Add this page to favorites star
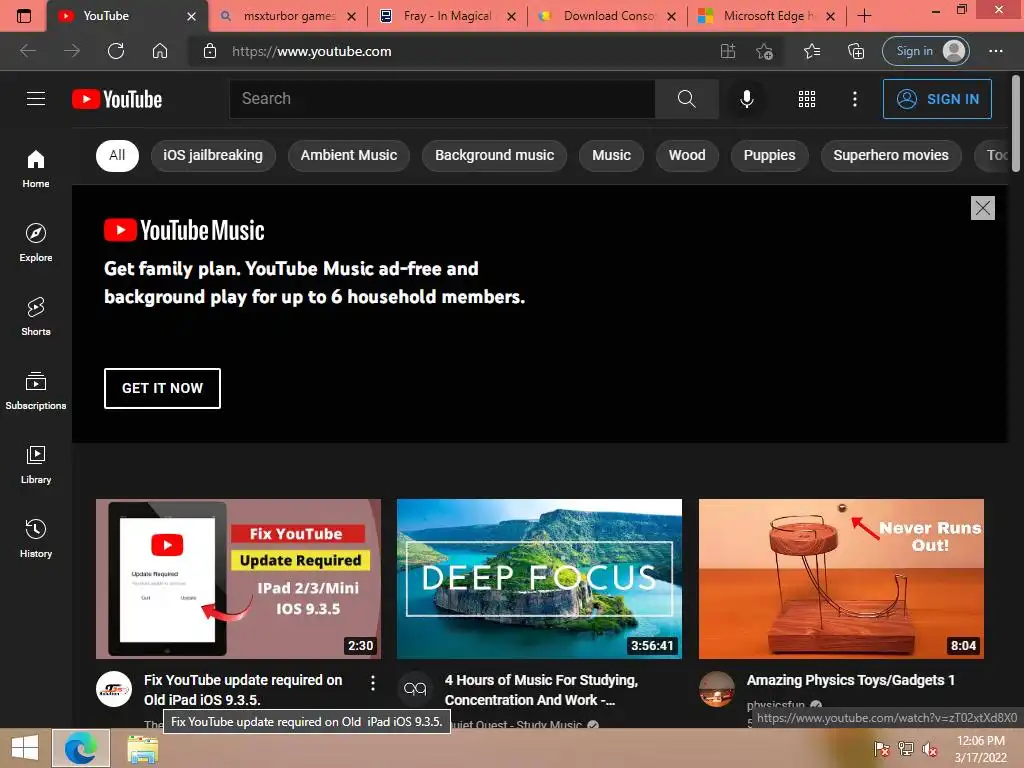Screen dimensions: 1024x768 765,51
